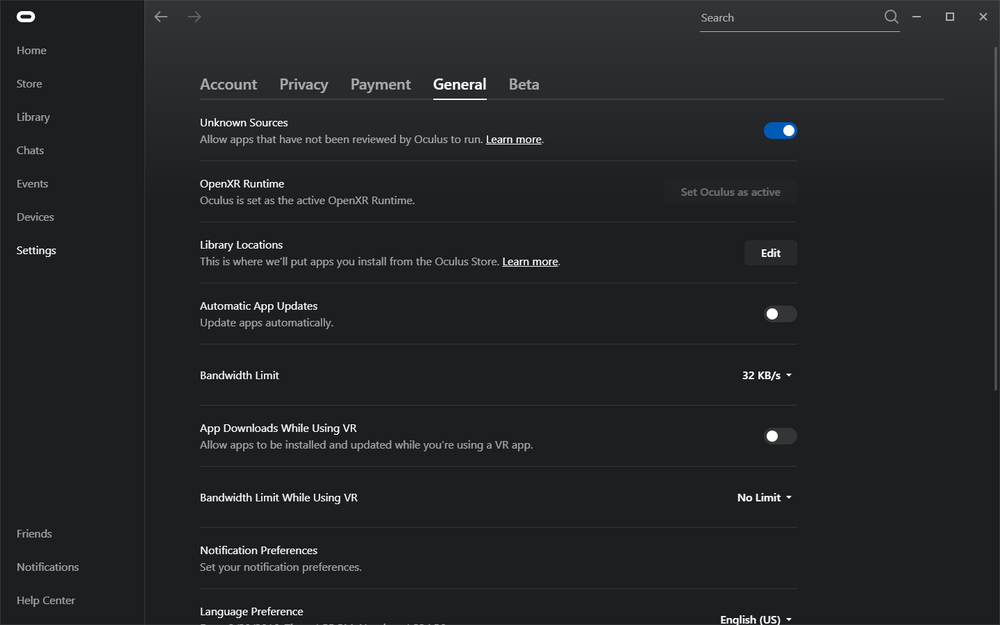
Task: Minimize the Oculus window
Action: 918,17
